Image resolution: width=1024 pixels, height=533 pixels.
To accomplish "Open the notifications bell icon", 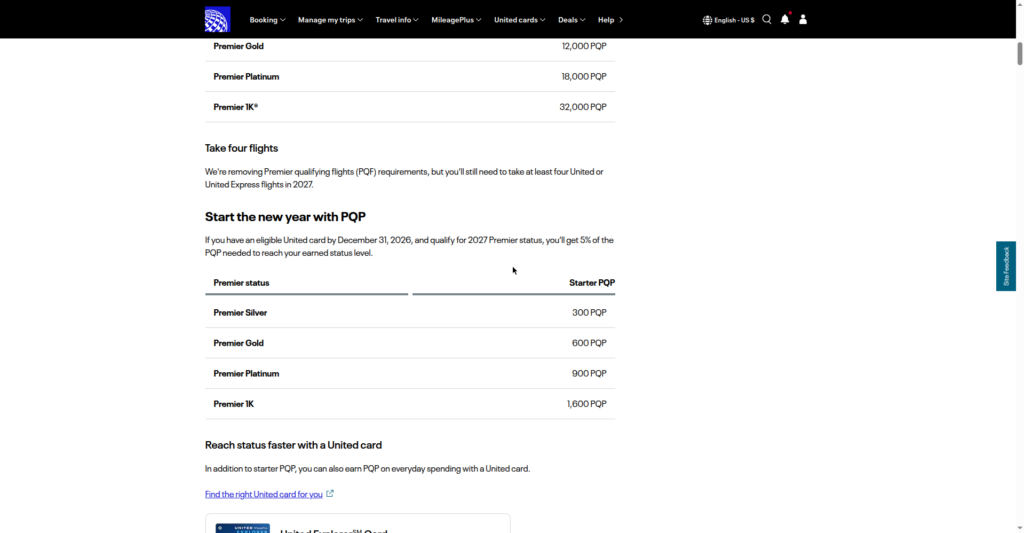I will click(x=785, y=19).
